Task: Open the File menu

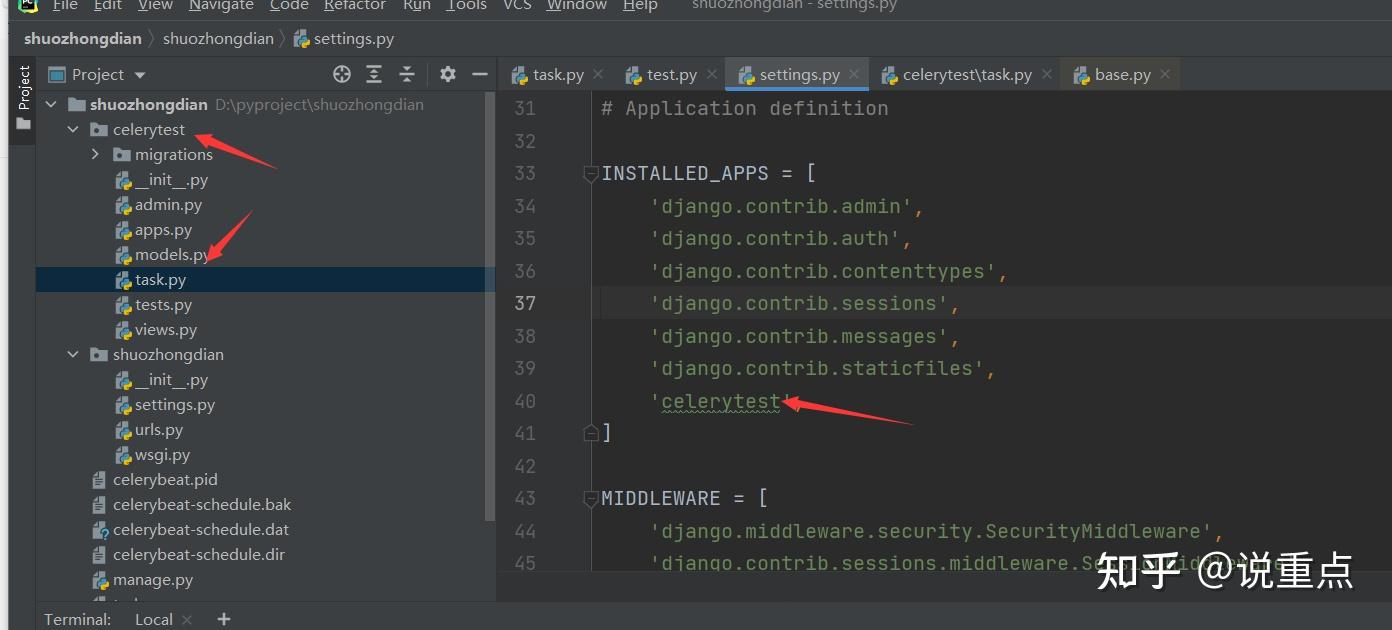Action: 65,5
